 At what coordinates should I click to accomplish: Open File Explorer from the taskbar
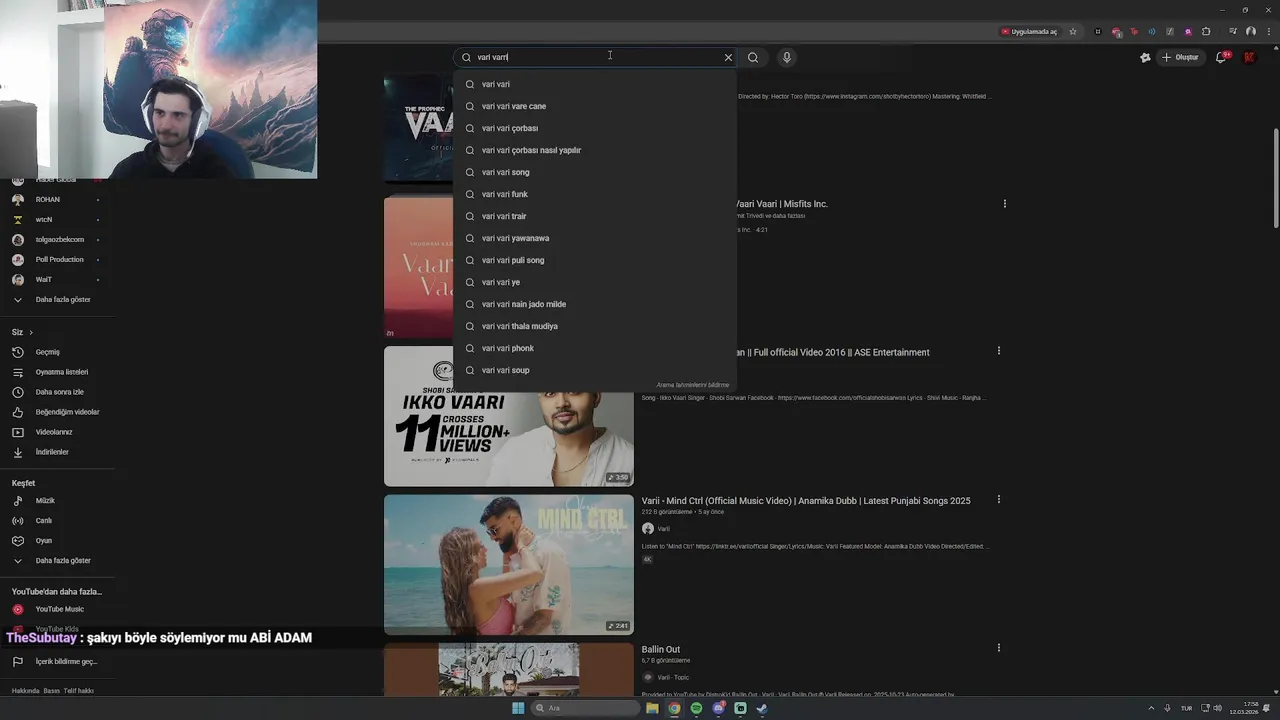coord(652,708)
